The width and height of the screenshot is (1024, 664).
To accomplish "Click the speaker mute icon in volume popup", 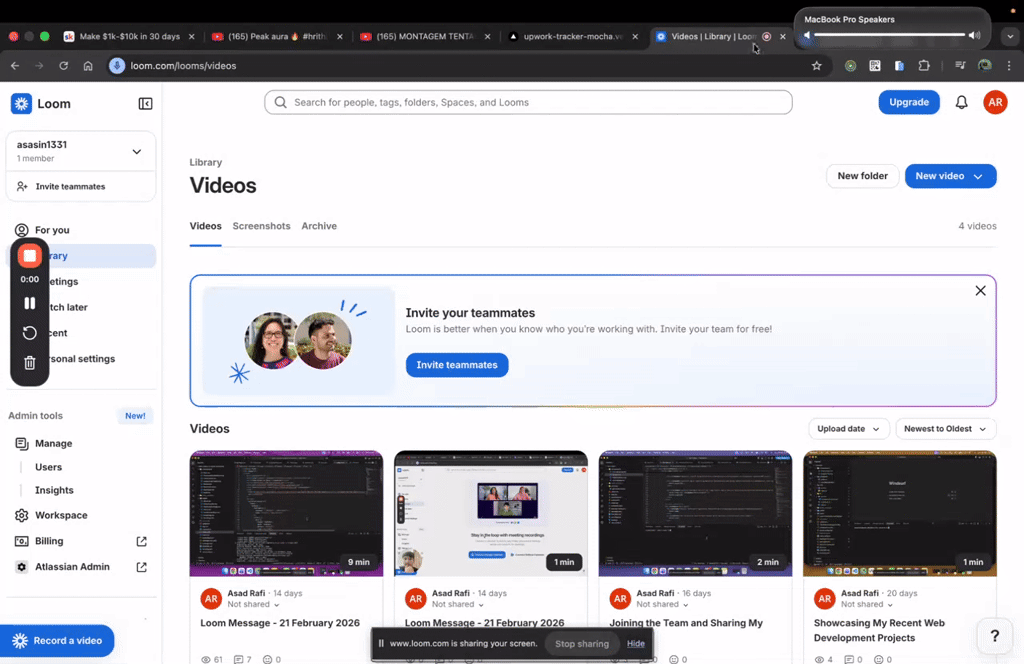I will click(x=807, y=35).
